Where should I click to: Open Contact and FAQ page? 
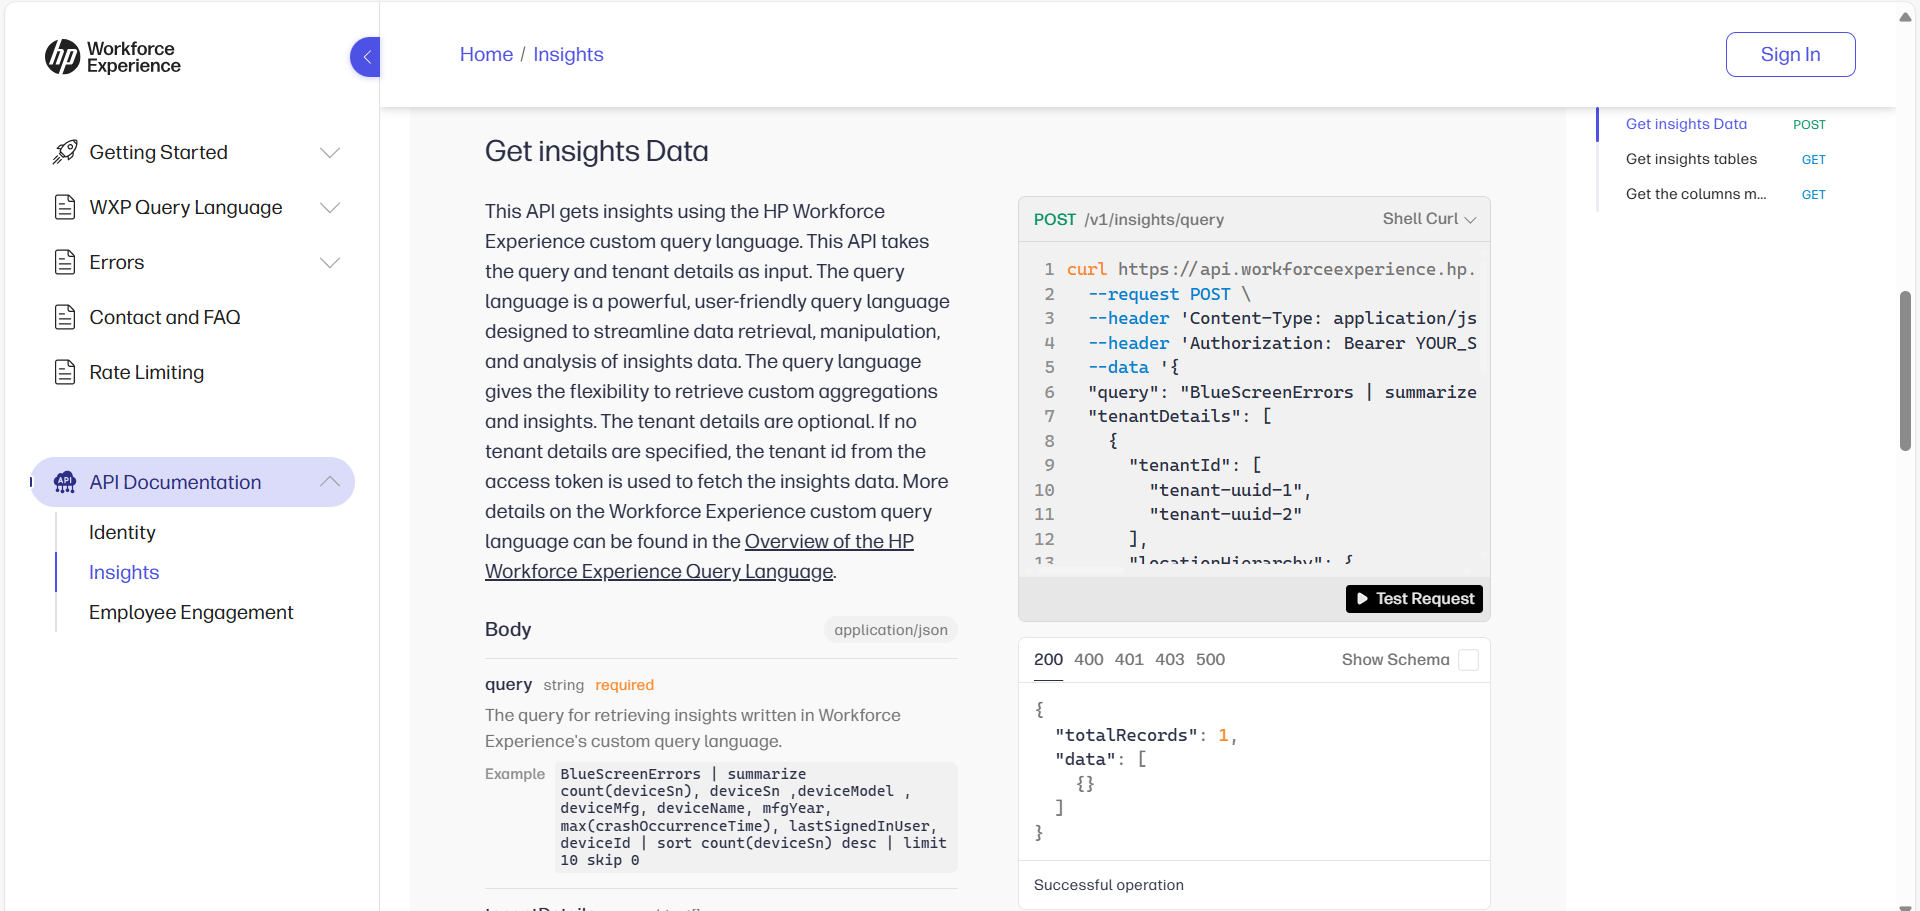coord(165,317)
